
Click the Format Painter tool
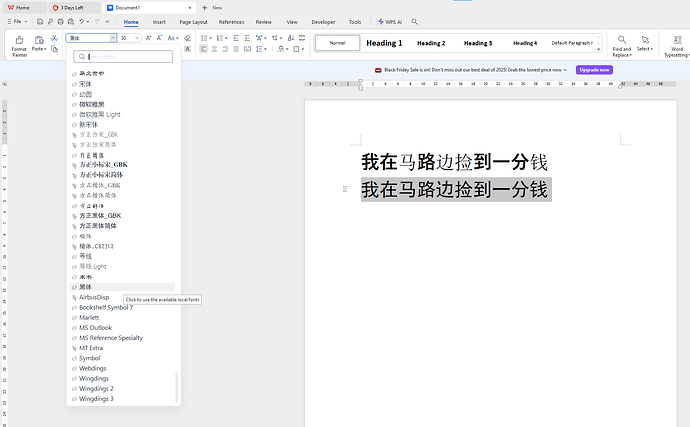[19, 45]
